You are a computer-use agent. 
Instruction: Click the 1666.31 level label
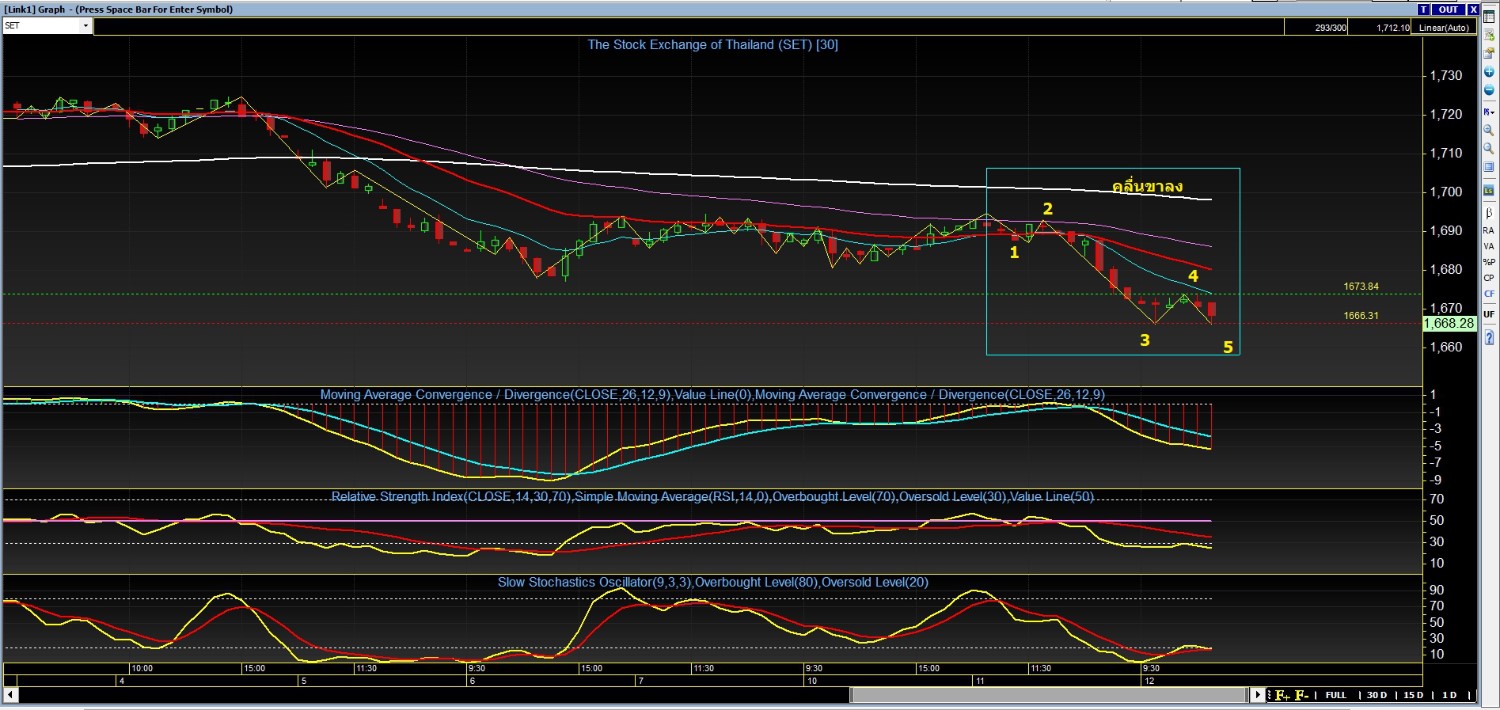1361,315
